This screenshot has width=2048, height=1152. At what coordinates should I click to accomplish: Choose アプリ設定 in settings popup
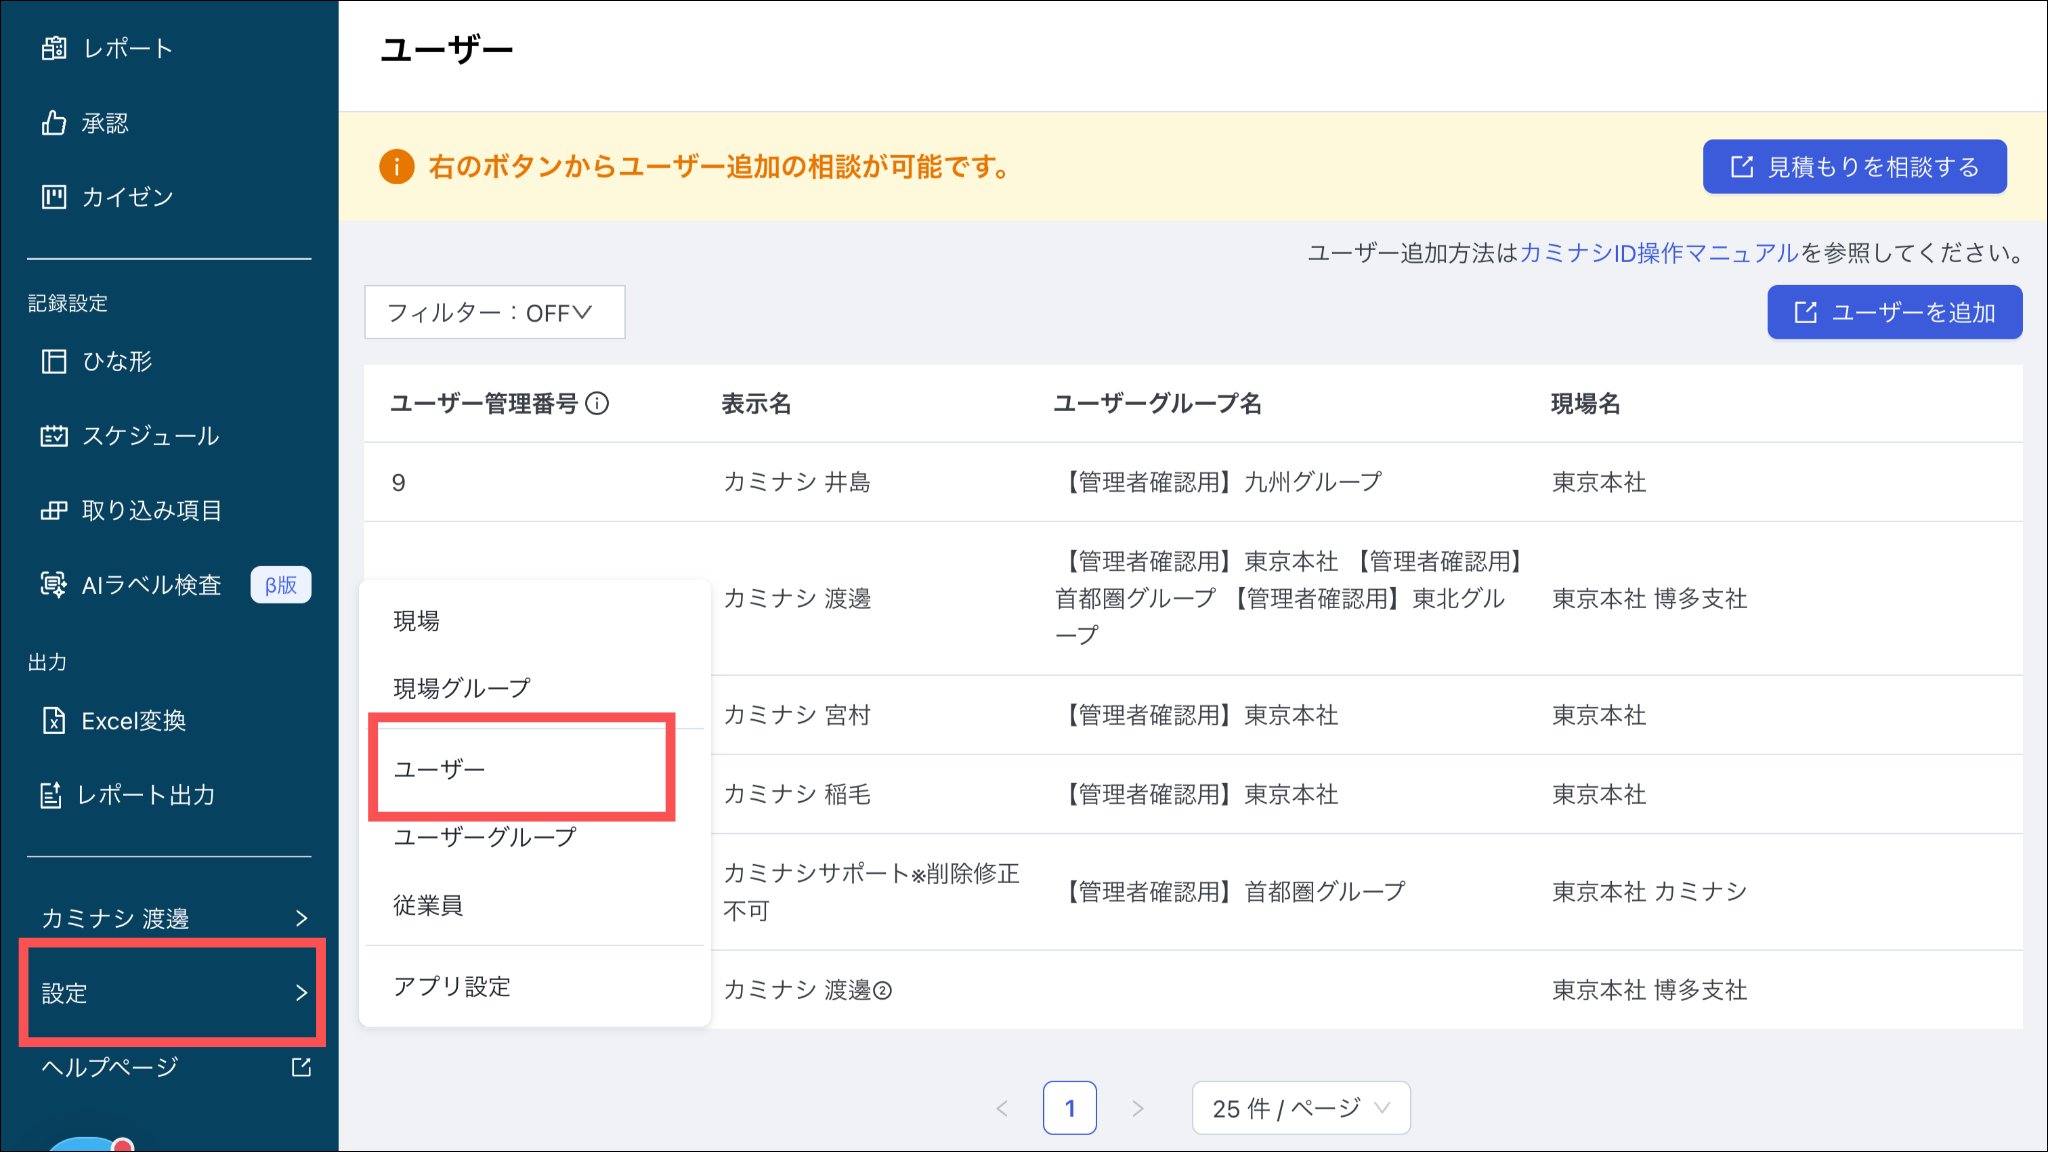(452, 987)
